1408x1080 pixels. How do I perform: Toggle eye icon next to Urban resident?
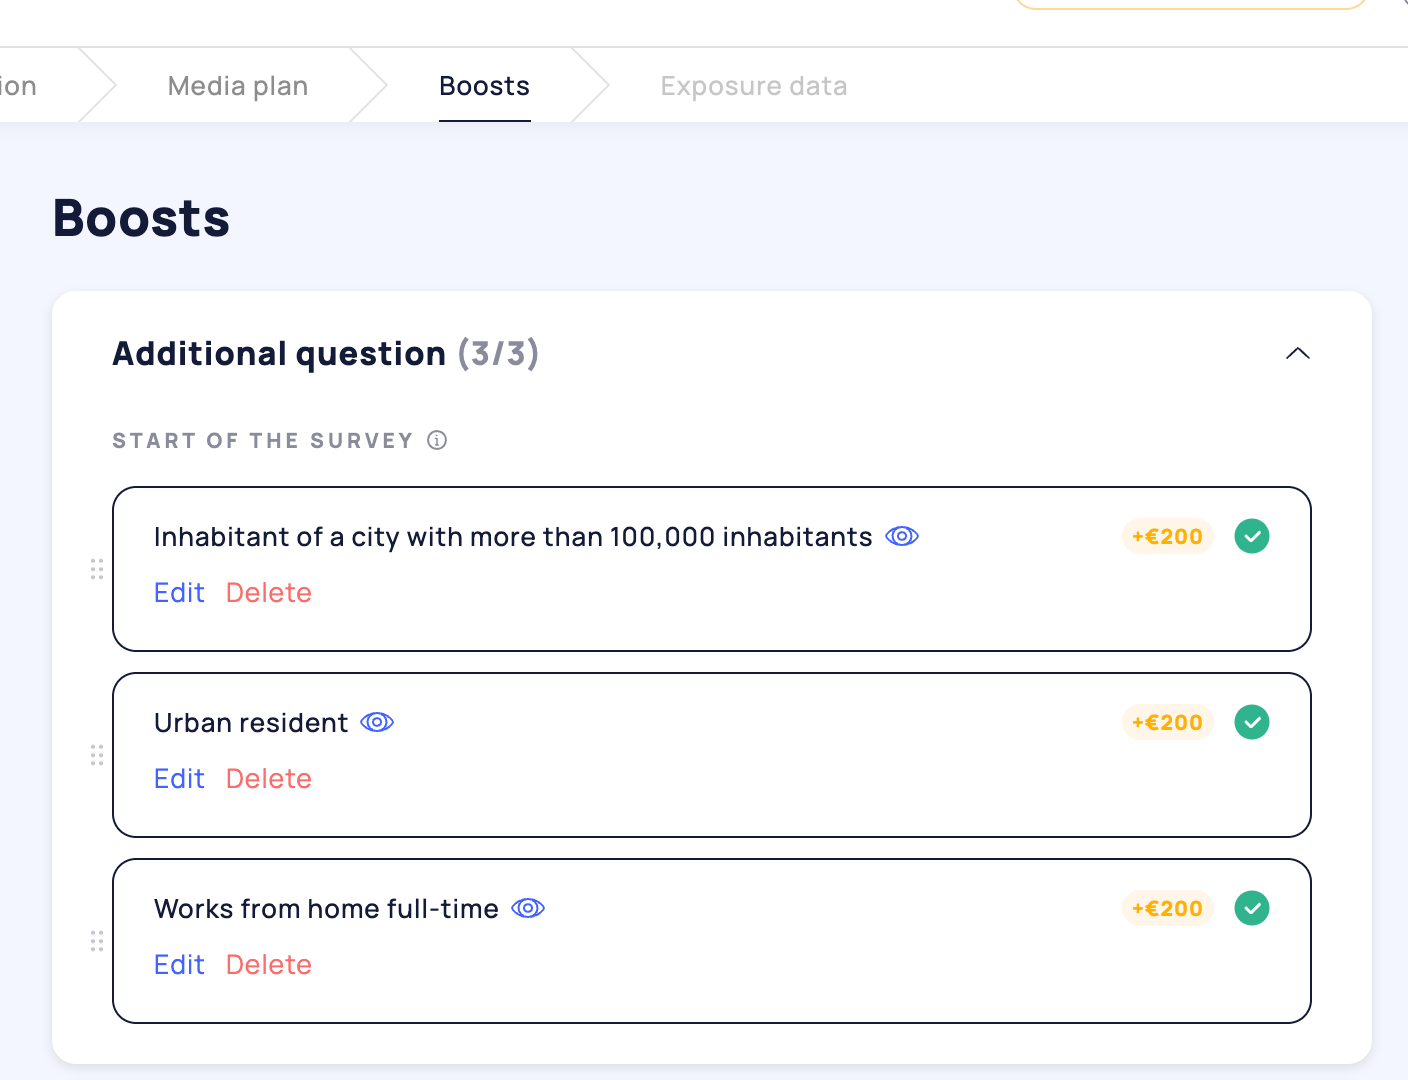[x=377, y=722]
